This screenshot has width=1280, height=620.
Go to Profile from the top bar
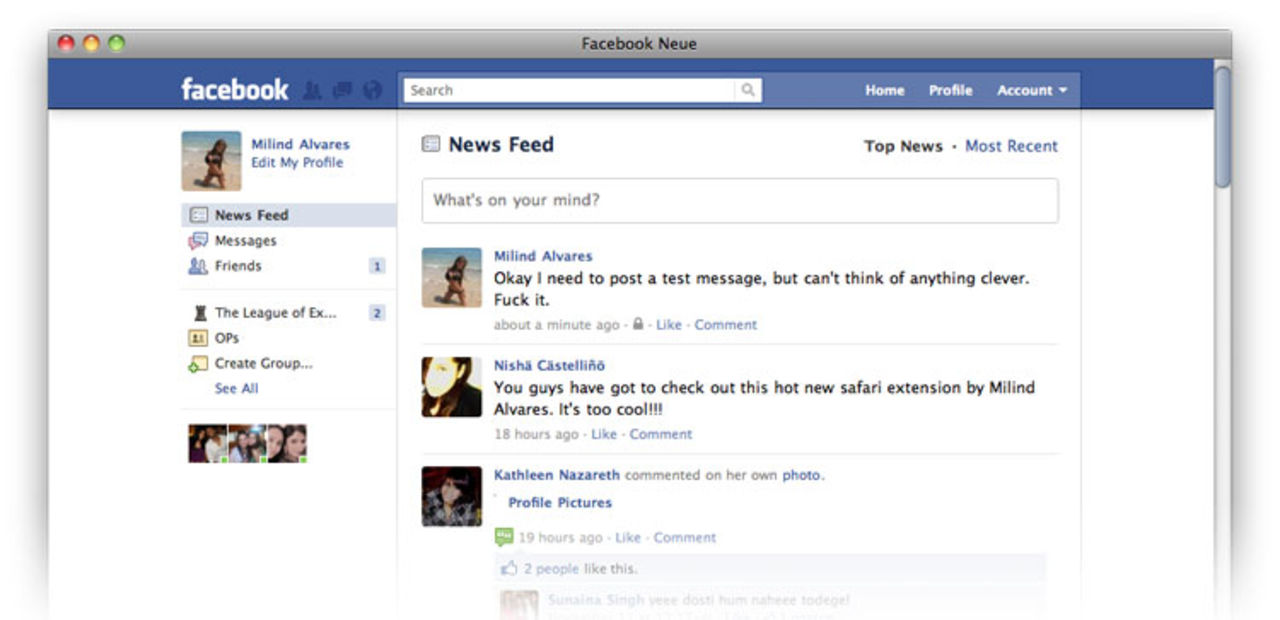click(x=950, y=90)
